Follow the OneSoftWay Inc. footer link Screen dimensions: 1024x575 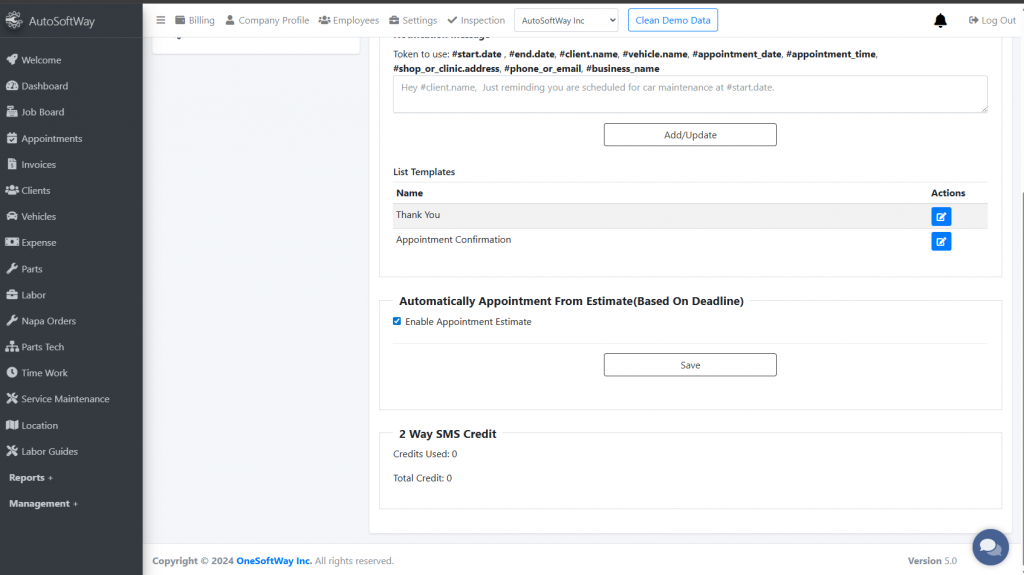(x=274, y=561)
